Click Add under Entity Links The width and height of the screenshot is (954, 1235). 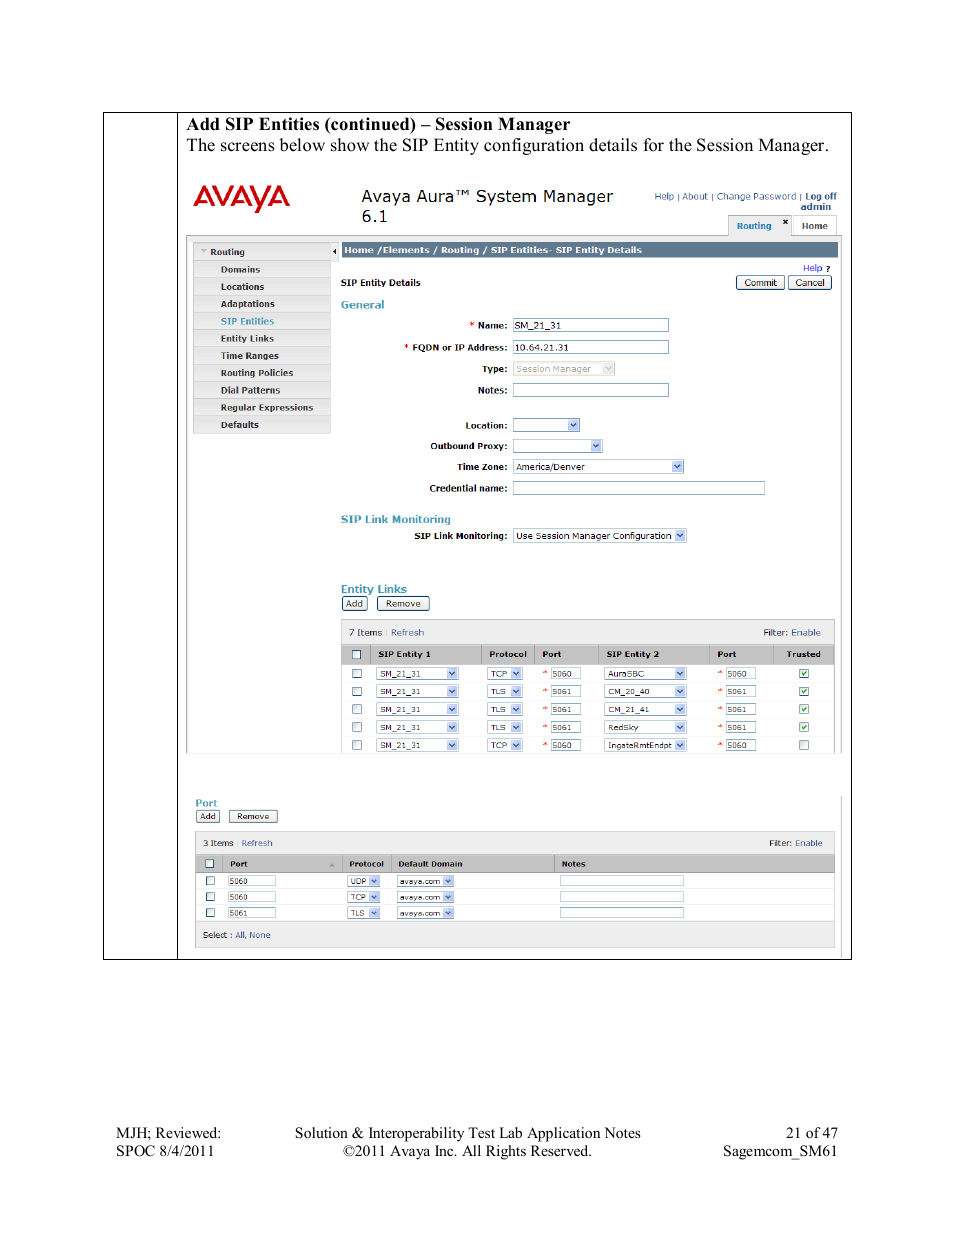click(354, 604)
